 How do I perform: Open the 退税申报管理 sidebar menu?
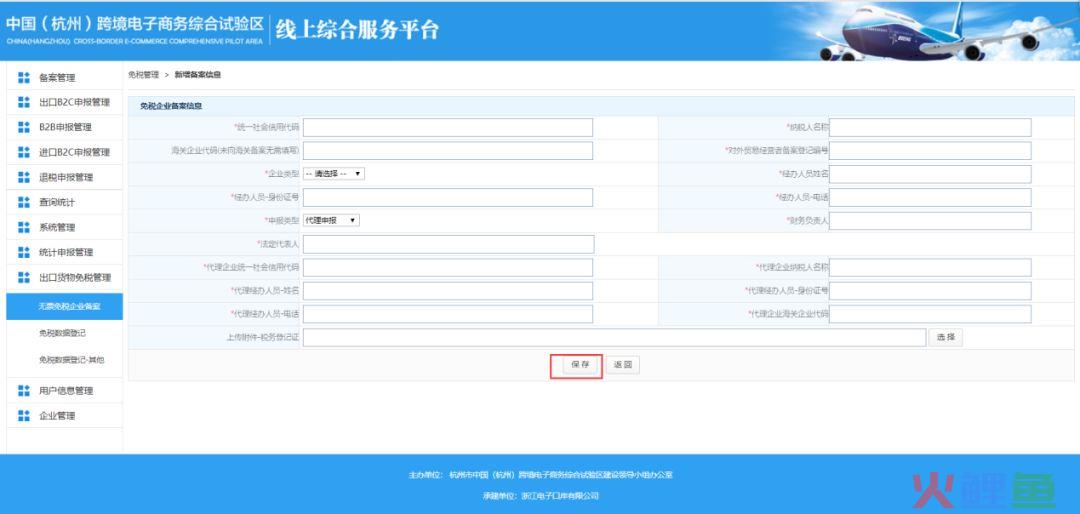(65, 177)
